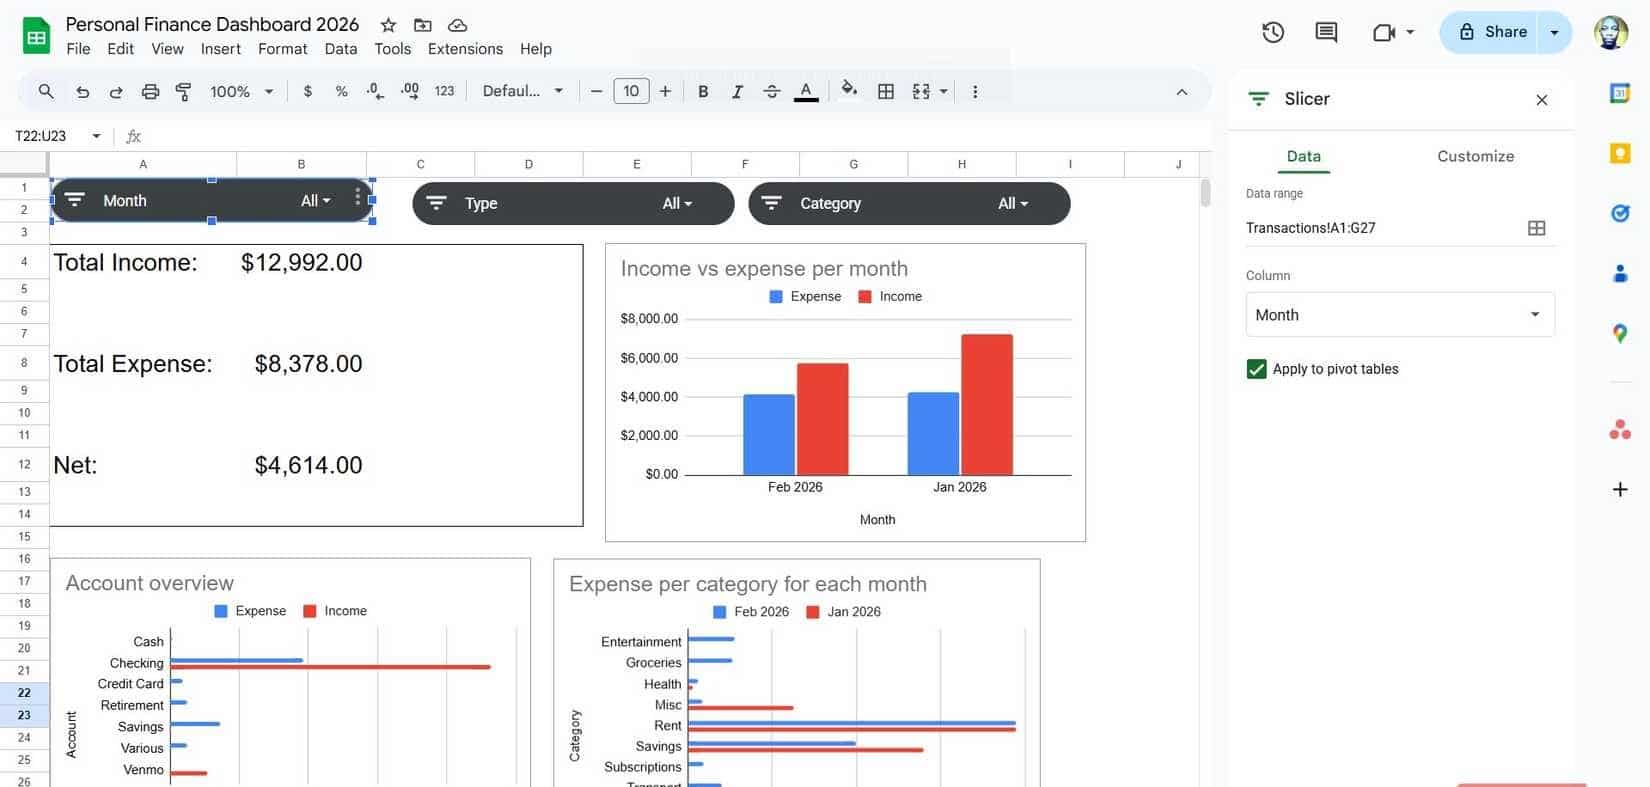The width and height of the screenshot is (1650, 787).
Task: Open the text color picker
Action: coord(806,91)
